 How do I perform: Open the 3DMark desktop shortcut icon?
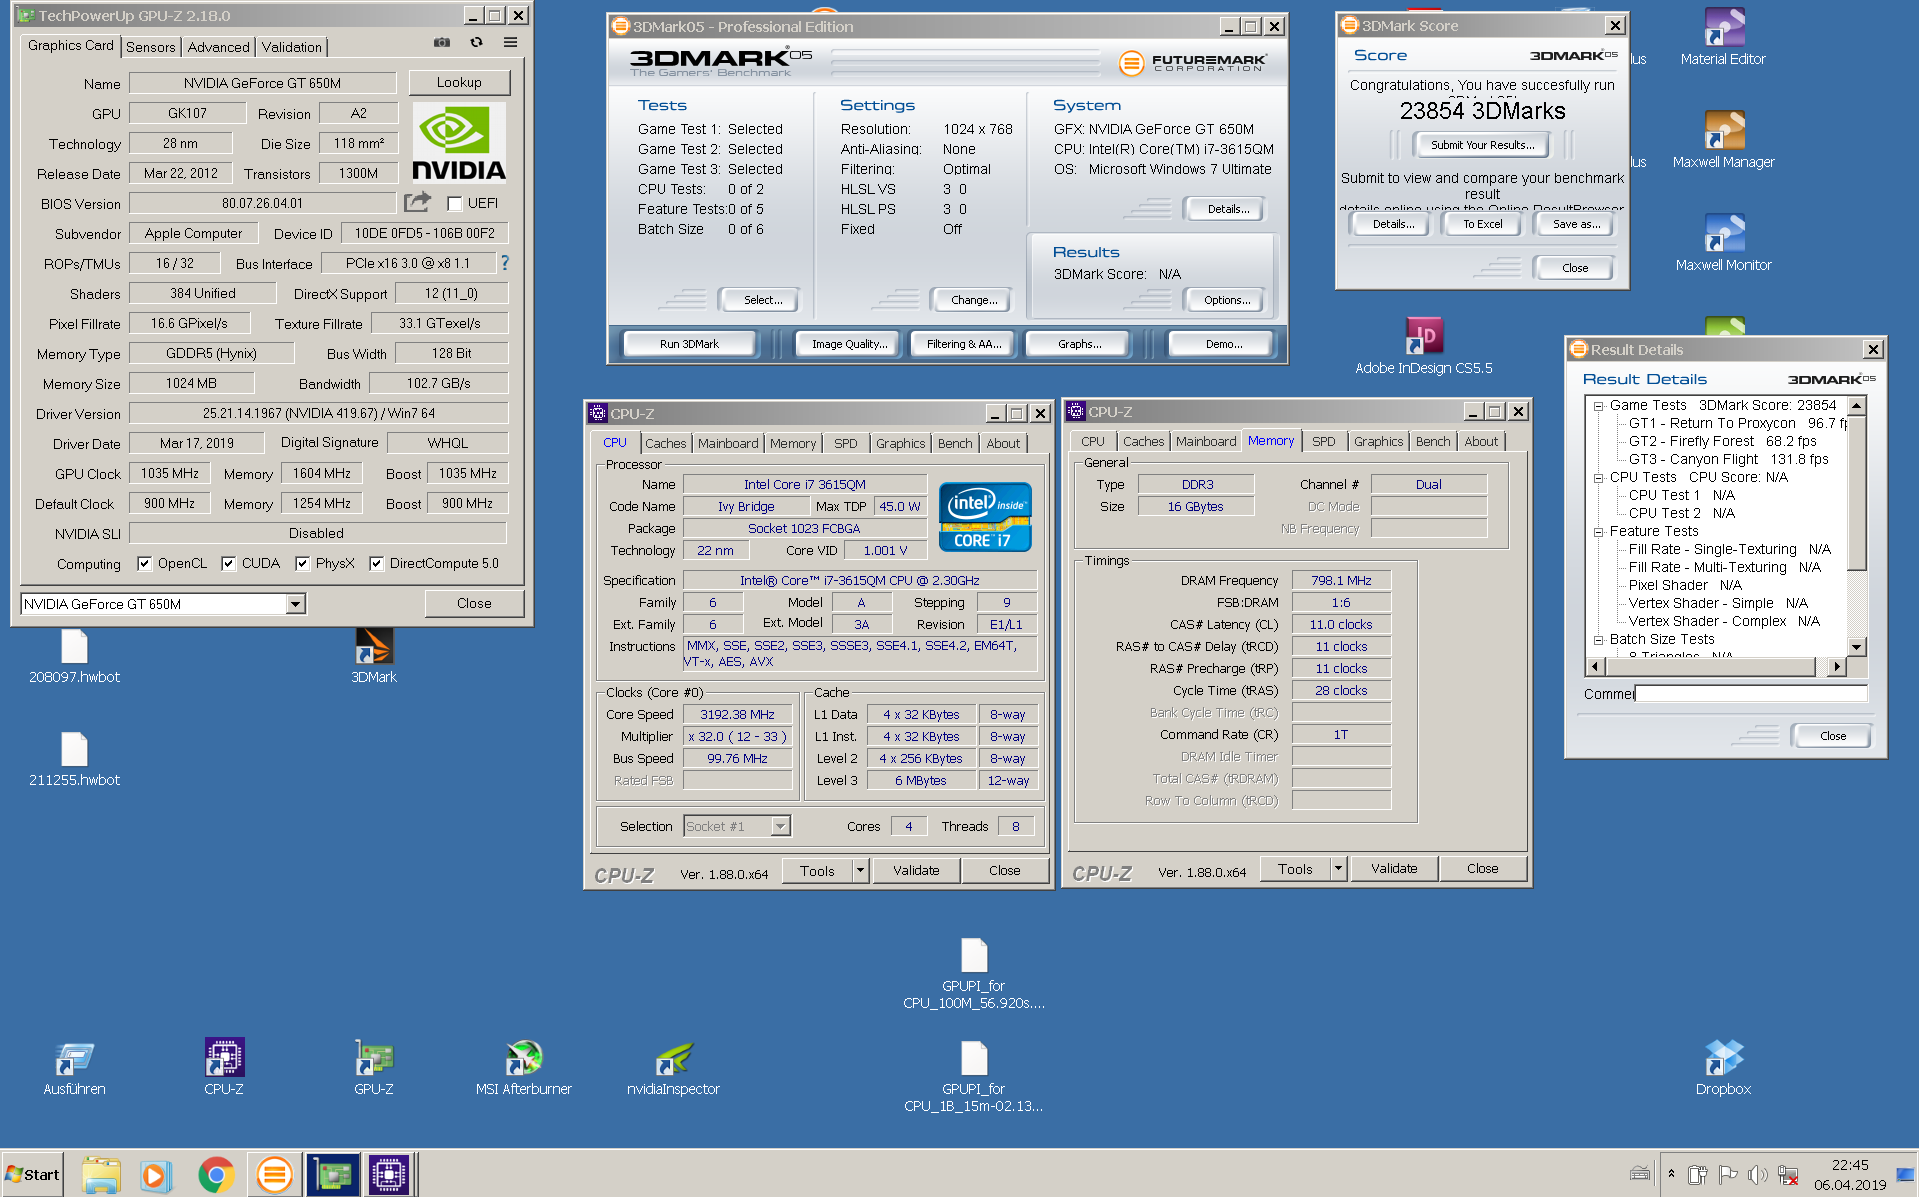coord(374,647)
